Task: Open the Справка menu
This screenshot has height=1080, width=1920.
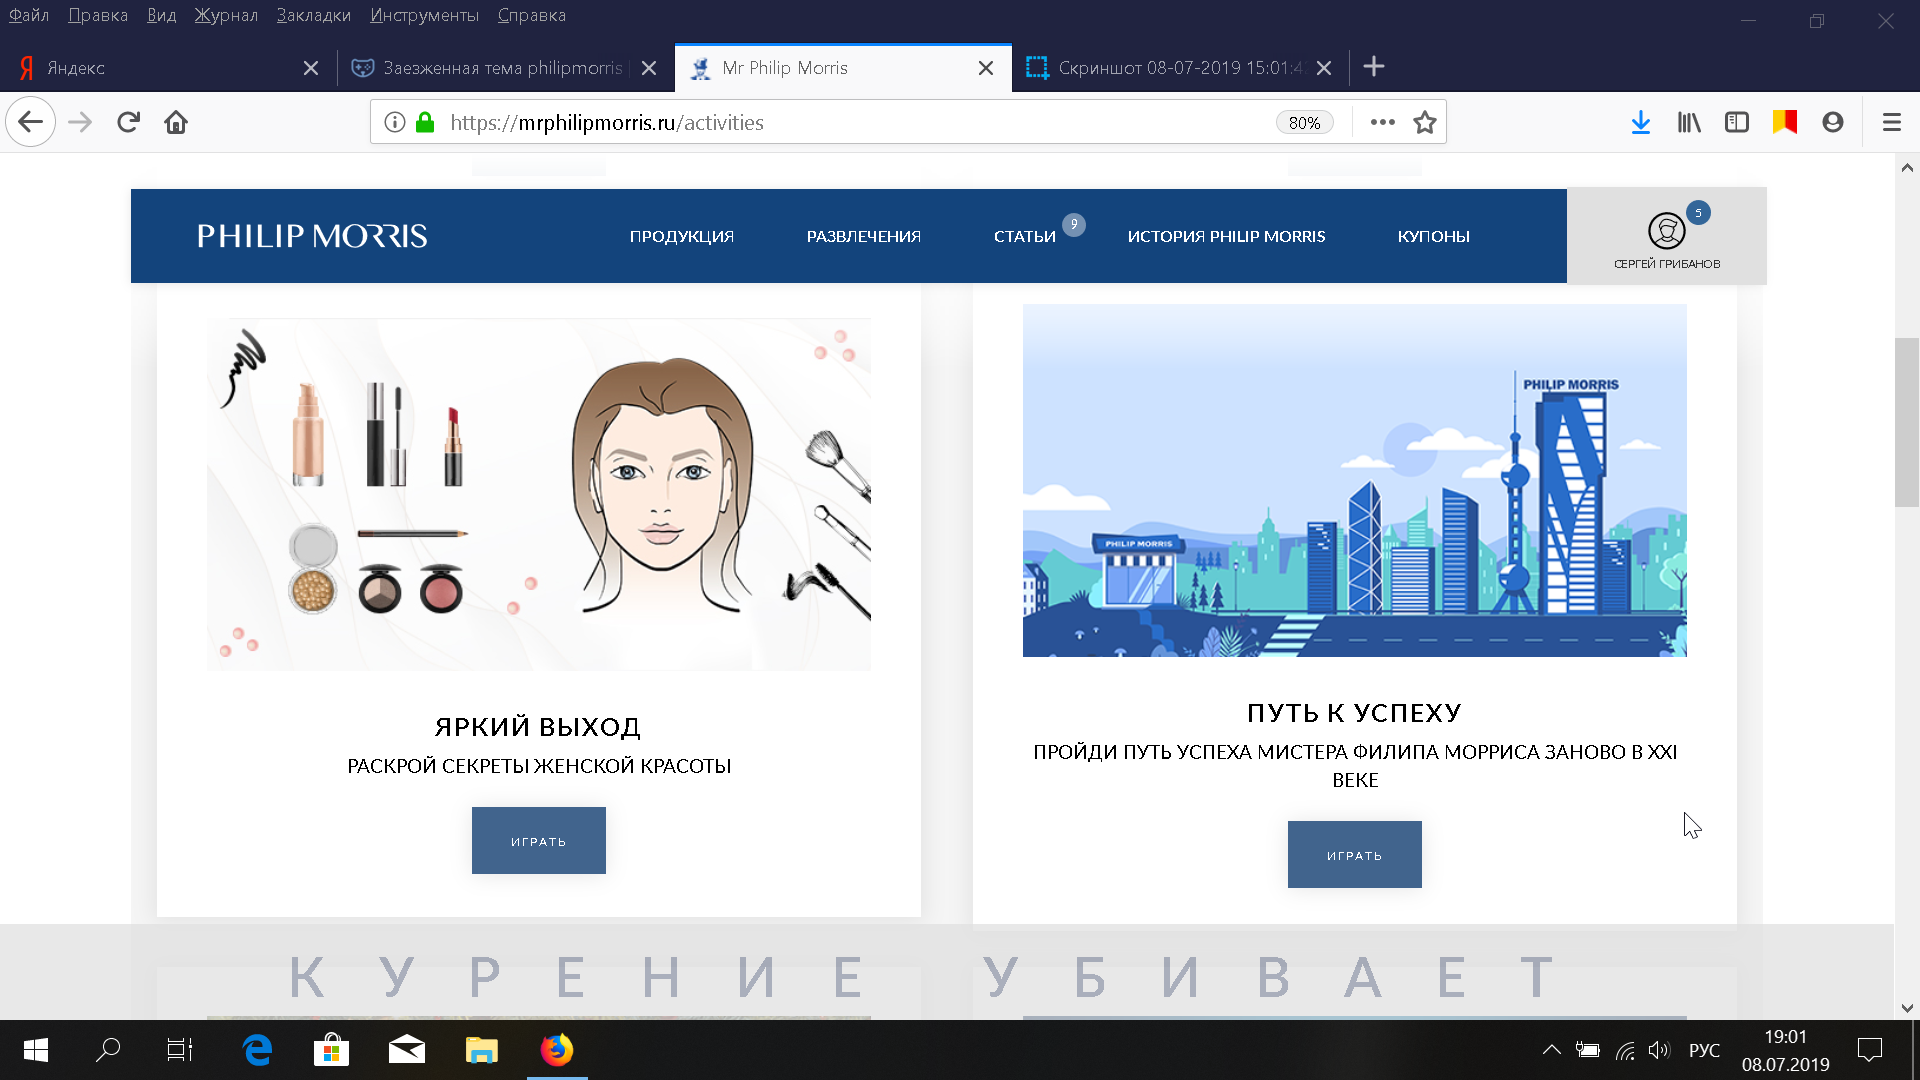Action: coord(532,15)
